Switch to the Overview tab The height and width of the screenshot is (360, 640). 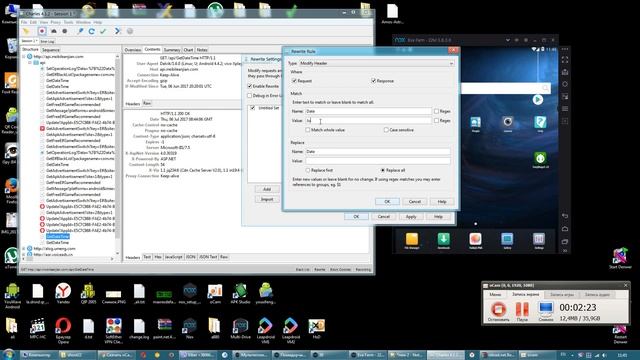click(133, 50)
